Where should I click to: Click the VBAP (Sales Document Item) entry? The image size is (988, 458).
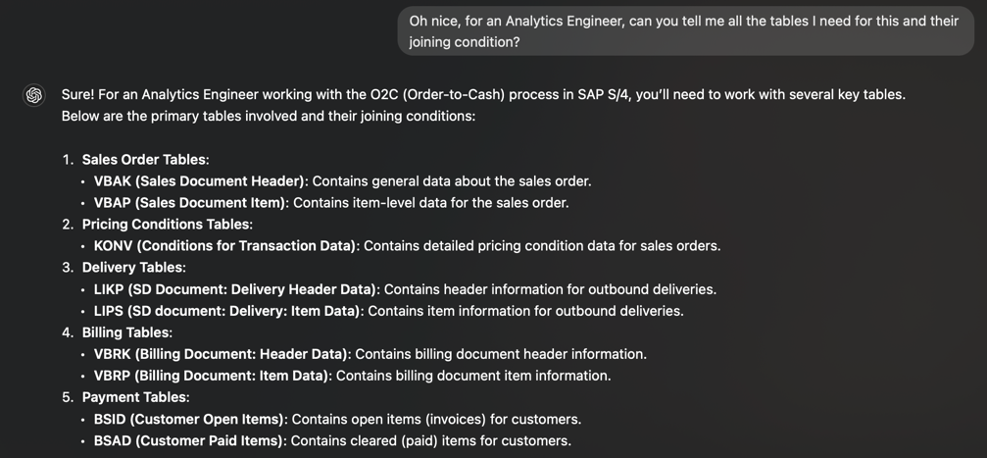[x=331, y=203]
